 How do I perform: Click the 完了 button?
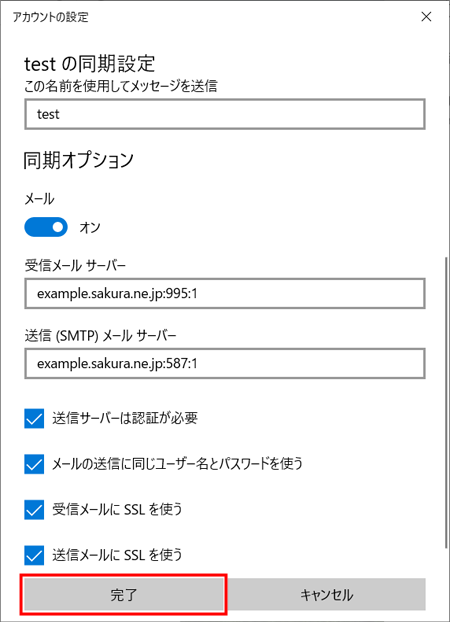124,594
